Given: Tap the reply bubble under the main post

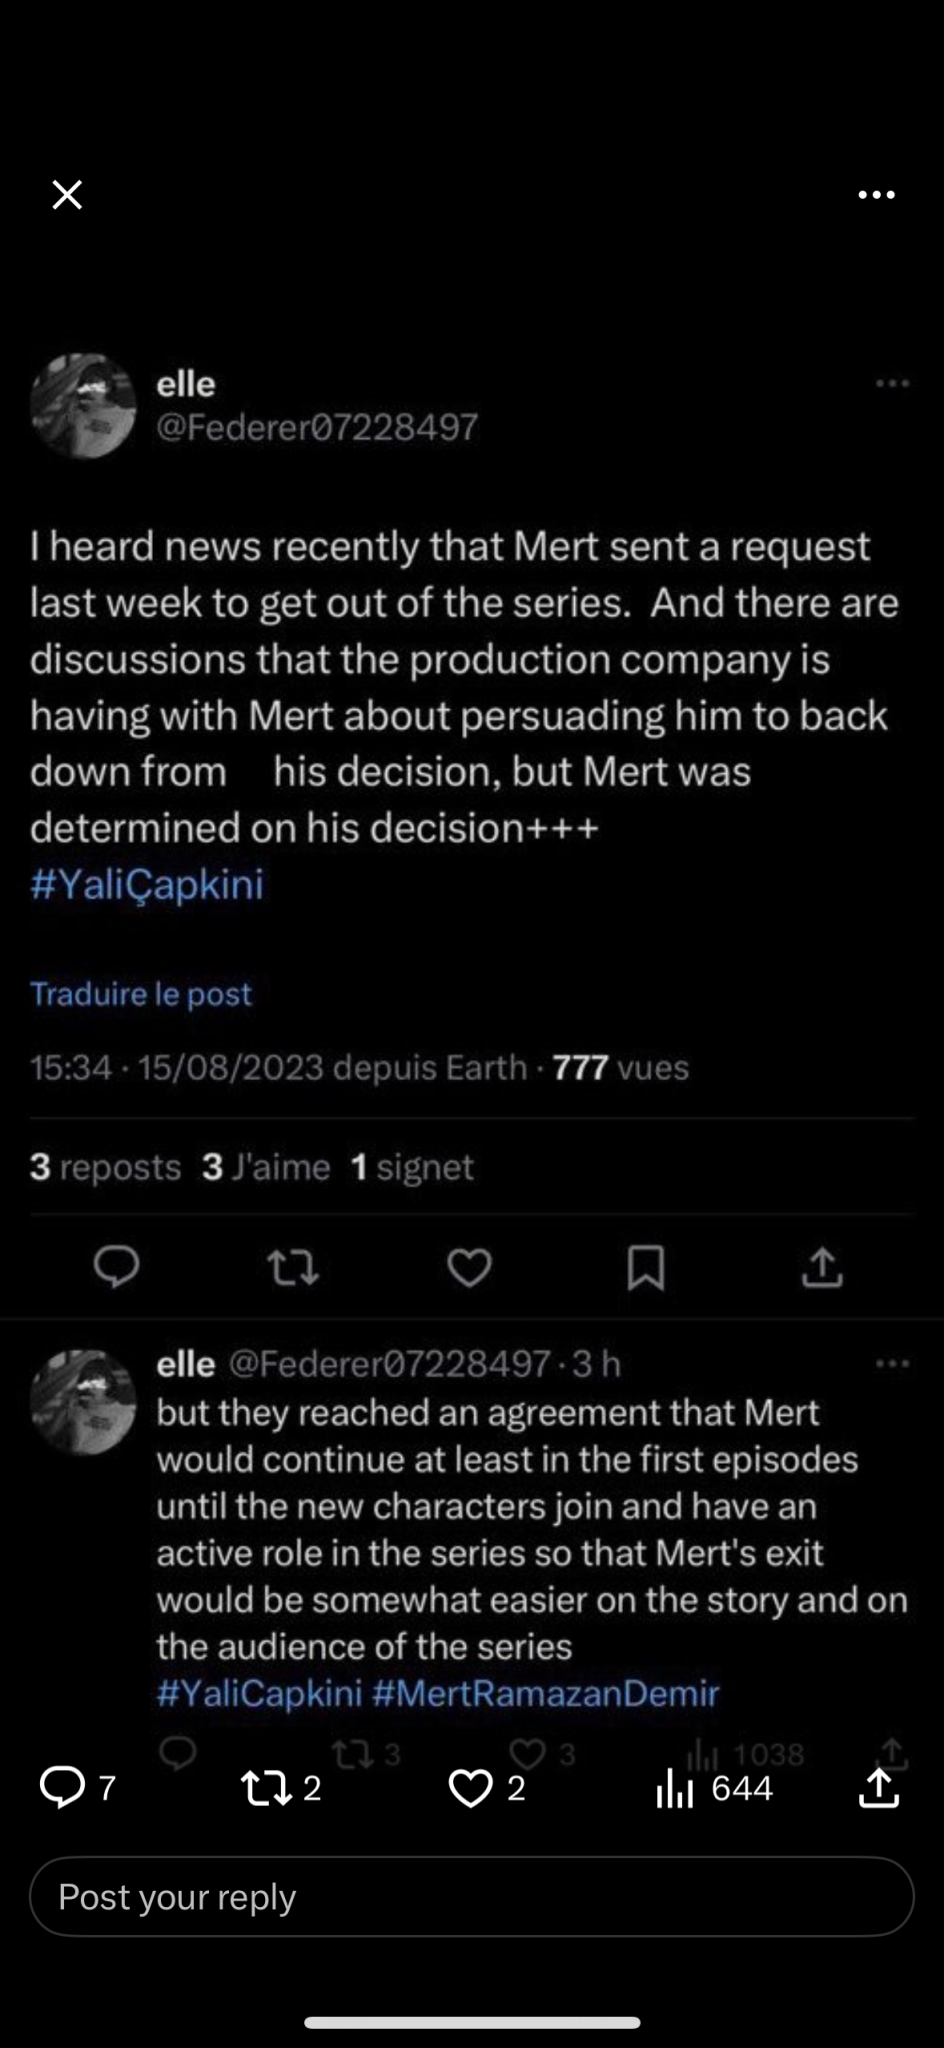Looking at the screenshot, I should [117, 1267].
